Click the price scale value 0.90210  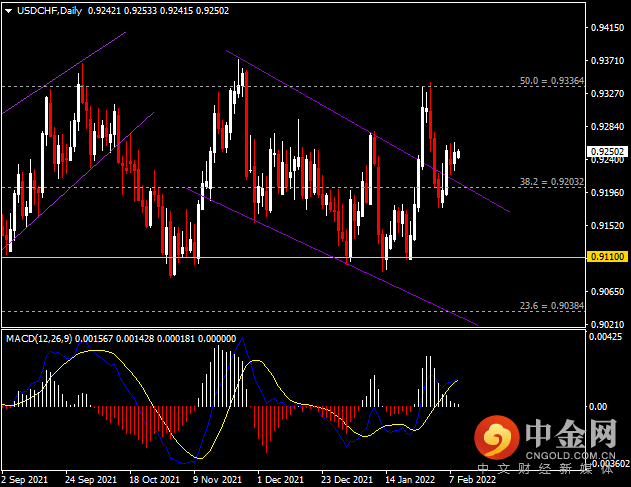[607, 324]
